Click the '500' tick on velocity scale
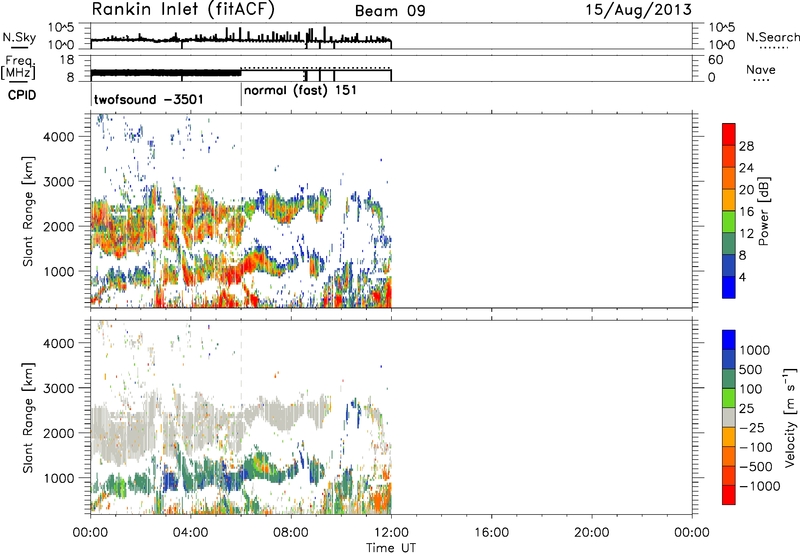This screenshot has height=554, width=800. 751,370
